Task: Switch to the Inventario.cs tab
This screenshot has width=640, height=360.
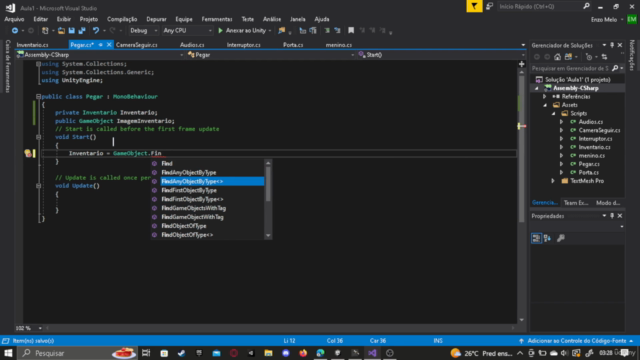Action: click(33, 45)
